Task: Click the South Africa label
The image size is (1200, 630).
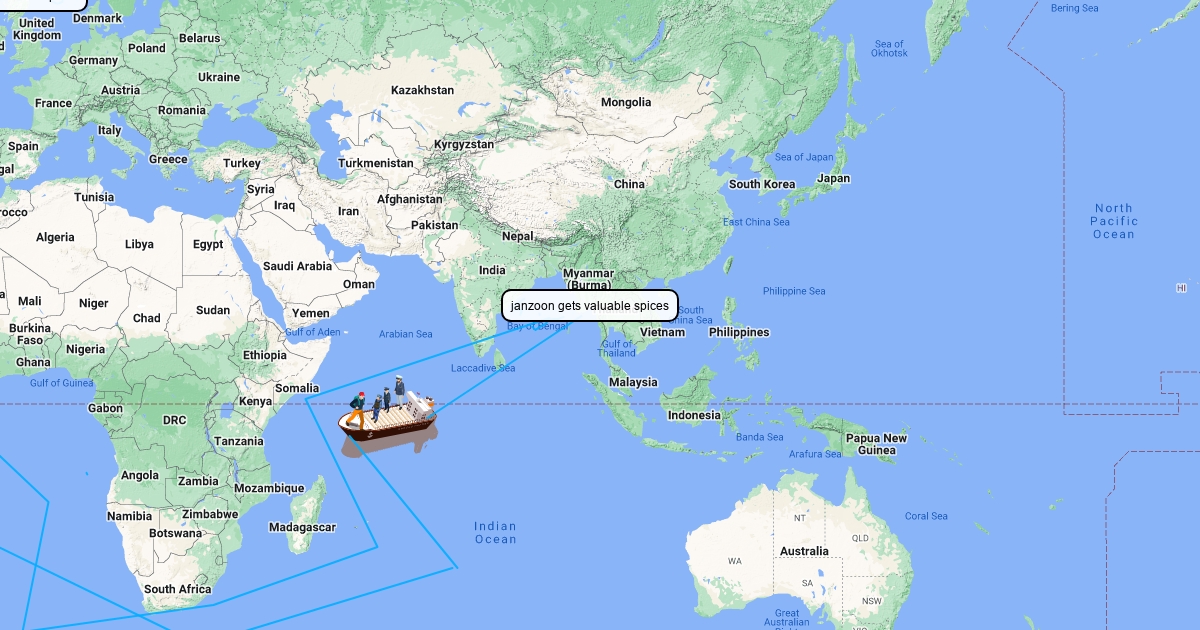Action: (177, 589)
